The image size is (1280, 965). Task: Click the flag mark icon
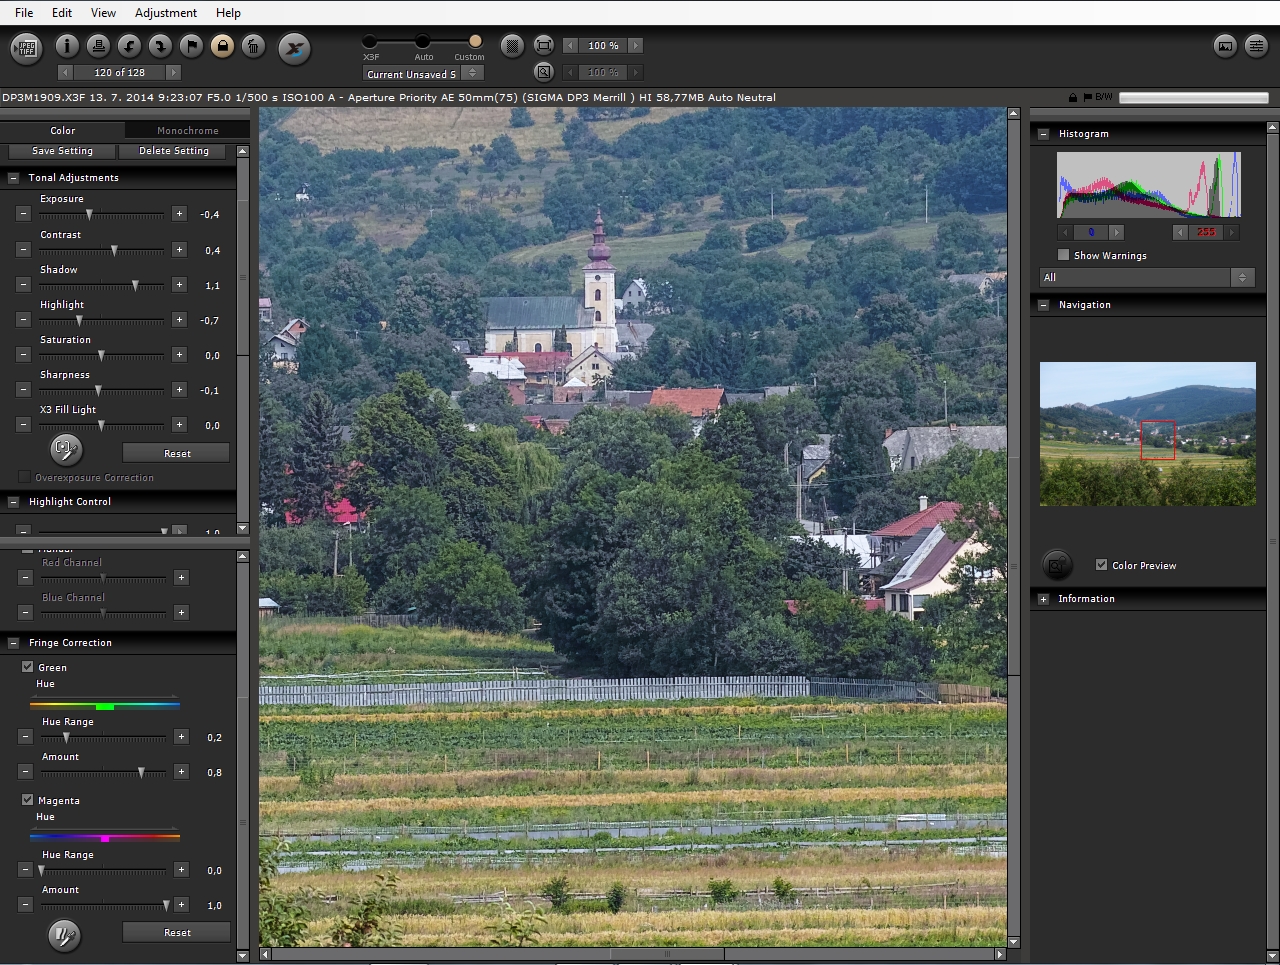tap(191, 46)
